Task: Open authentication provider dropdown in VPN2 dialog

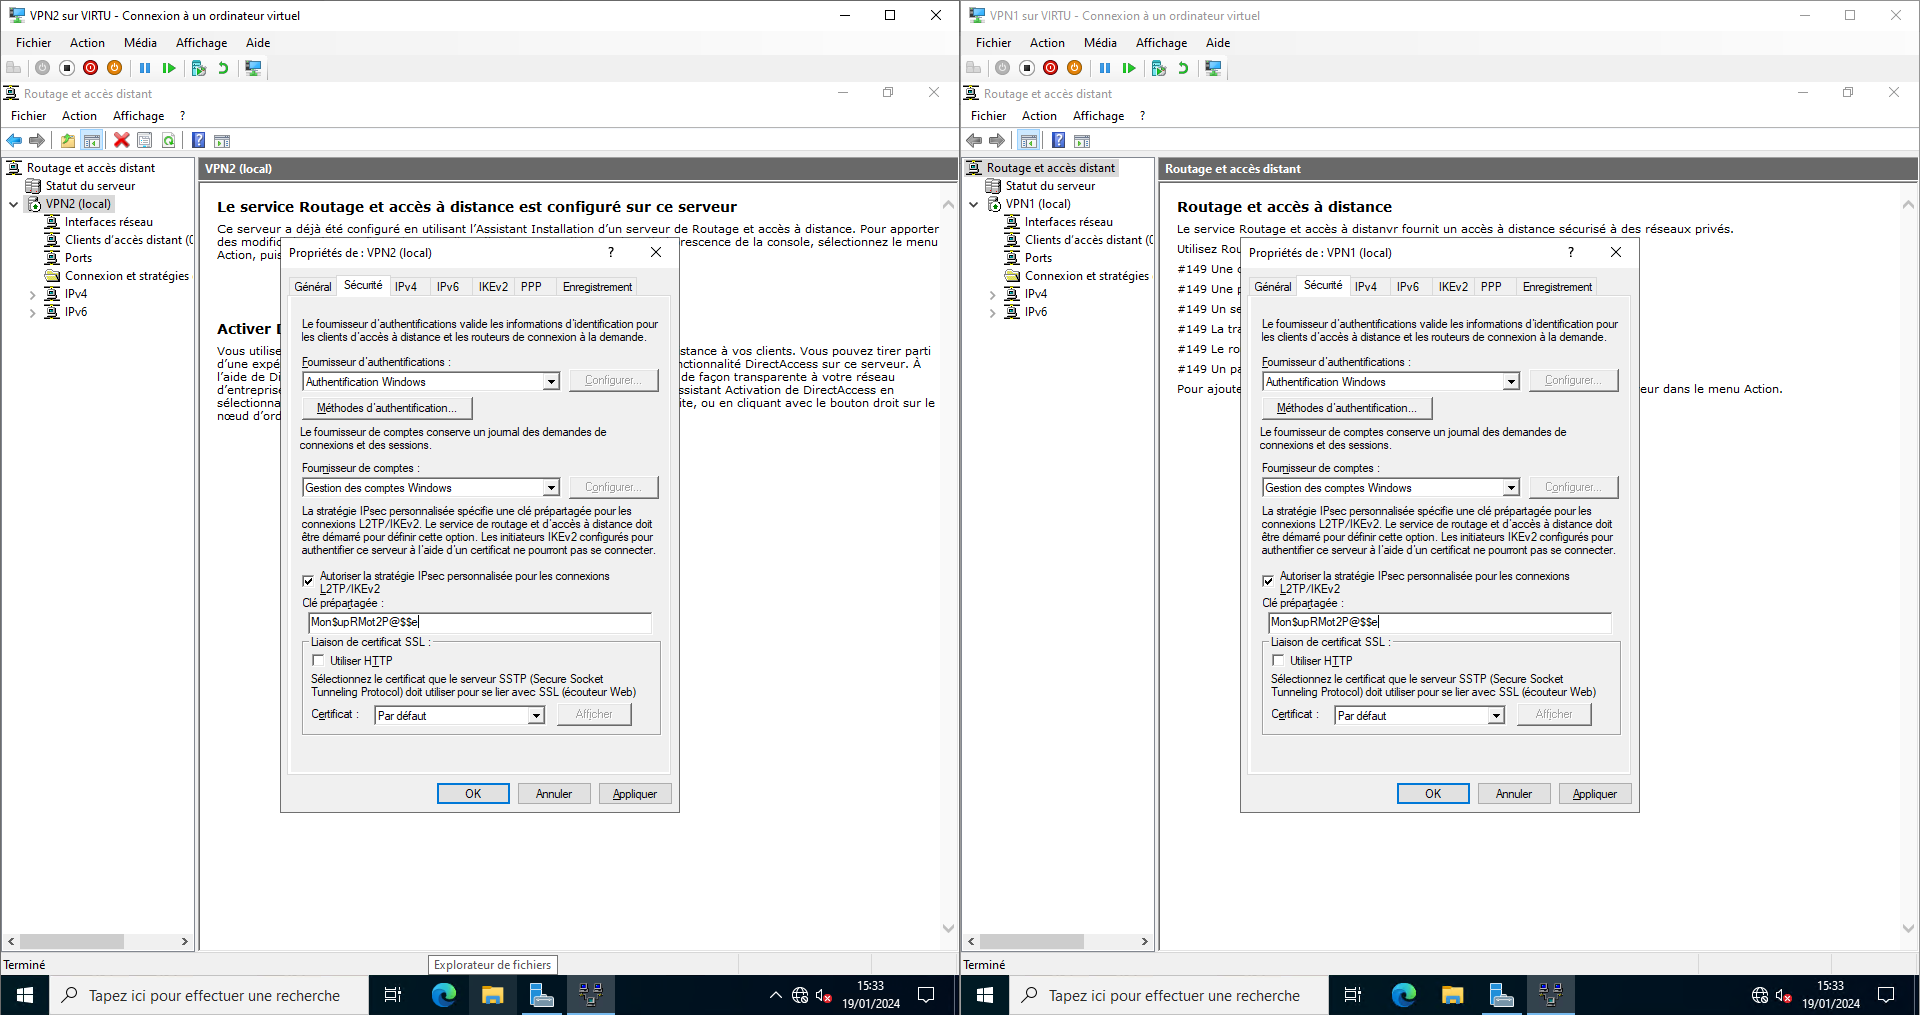Action: coord(550,382)
